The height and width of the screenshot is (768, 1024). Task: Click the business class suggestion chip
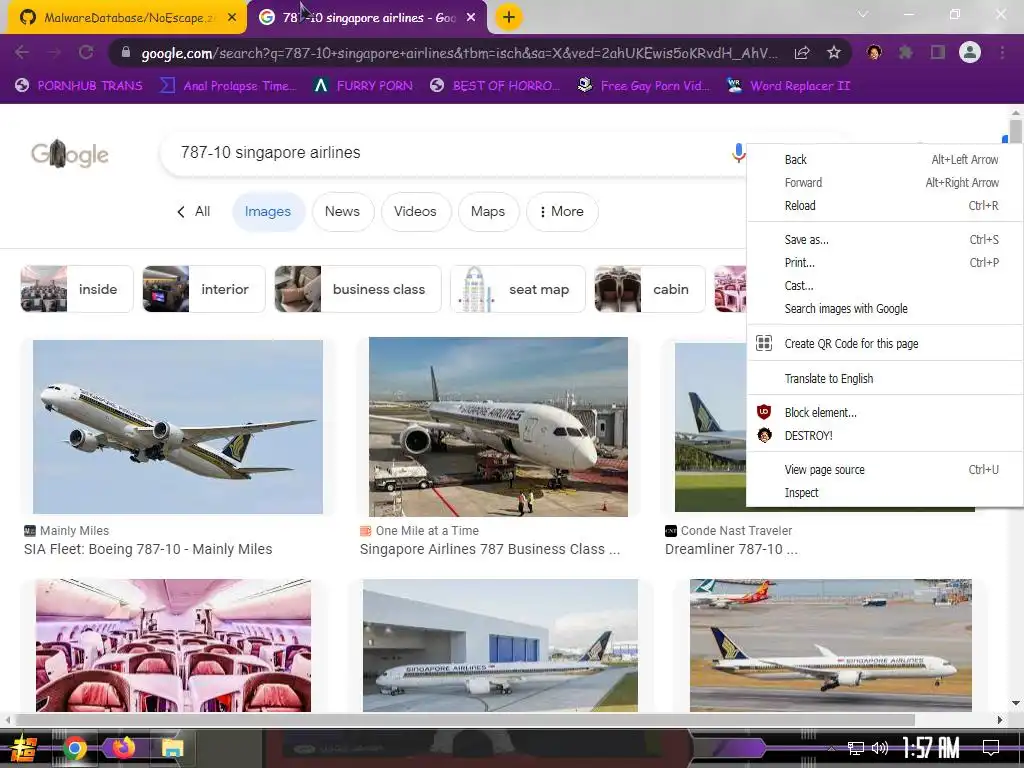click(x=358, y=289)
